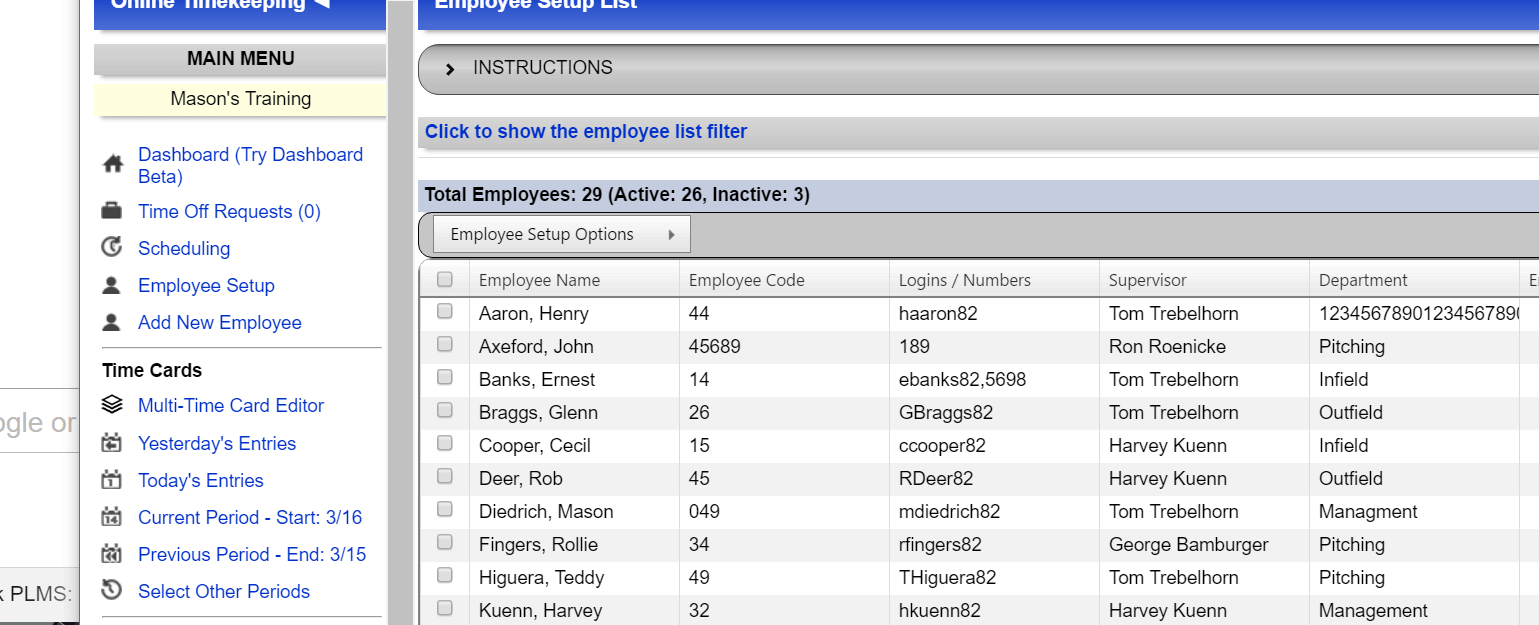Click the person icon beside Employee Setup
This screenshot has width=1539, height=625.
point(112,285)
